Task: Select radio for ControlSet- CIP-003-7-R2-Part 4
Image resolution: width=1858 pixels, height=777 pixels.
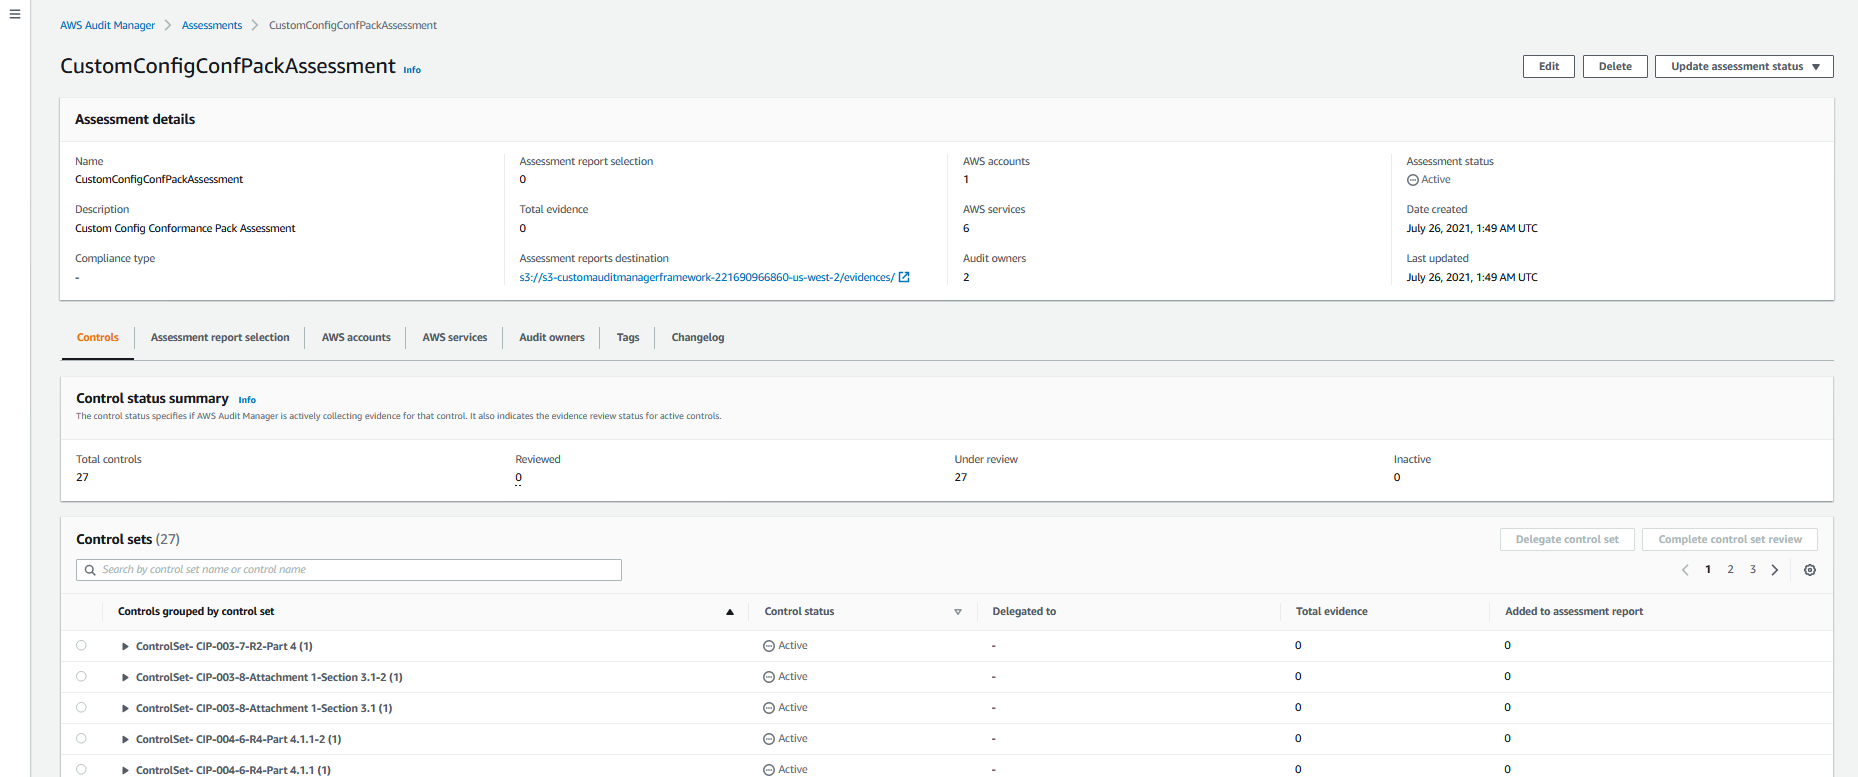Action: click(x=81, y=646)
